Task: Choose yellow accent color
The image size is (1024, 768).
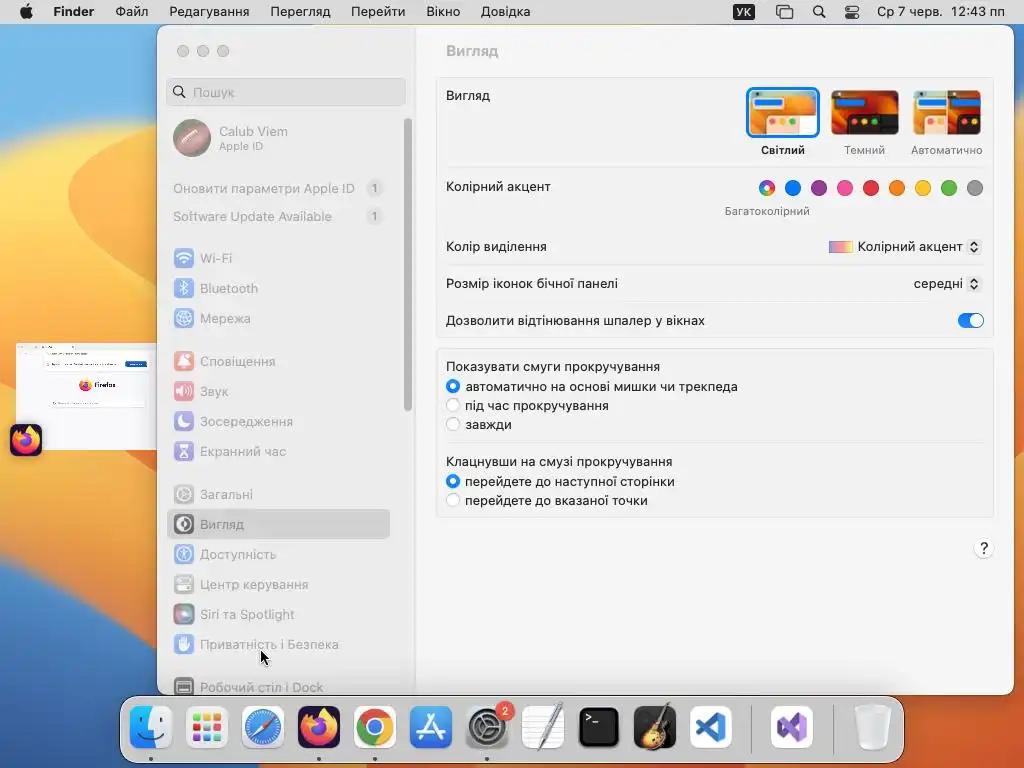Action: coord(923,188)
